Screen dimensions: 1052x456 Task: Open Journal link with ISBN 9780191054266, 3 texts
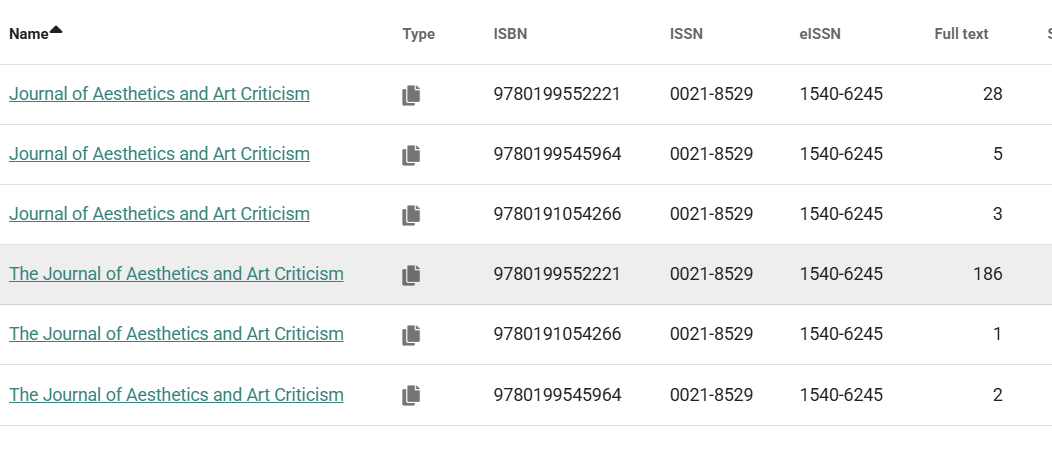pos(160,214)
